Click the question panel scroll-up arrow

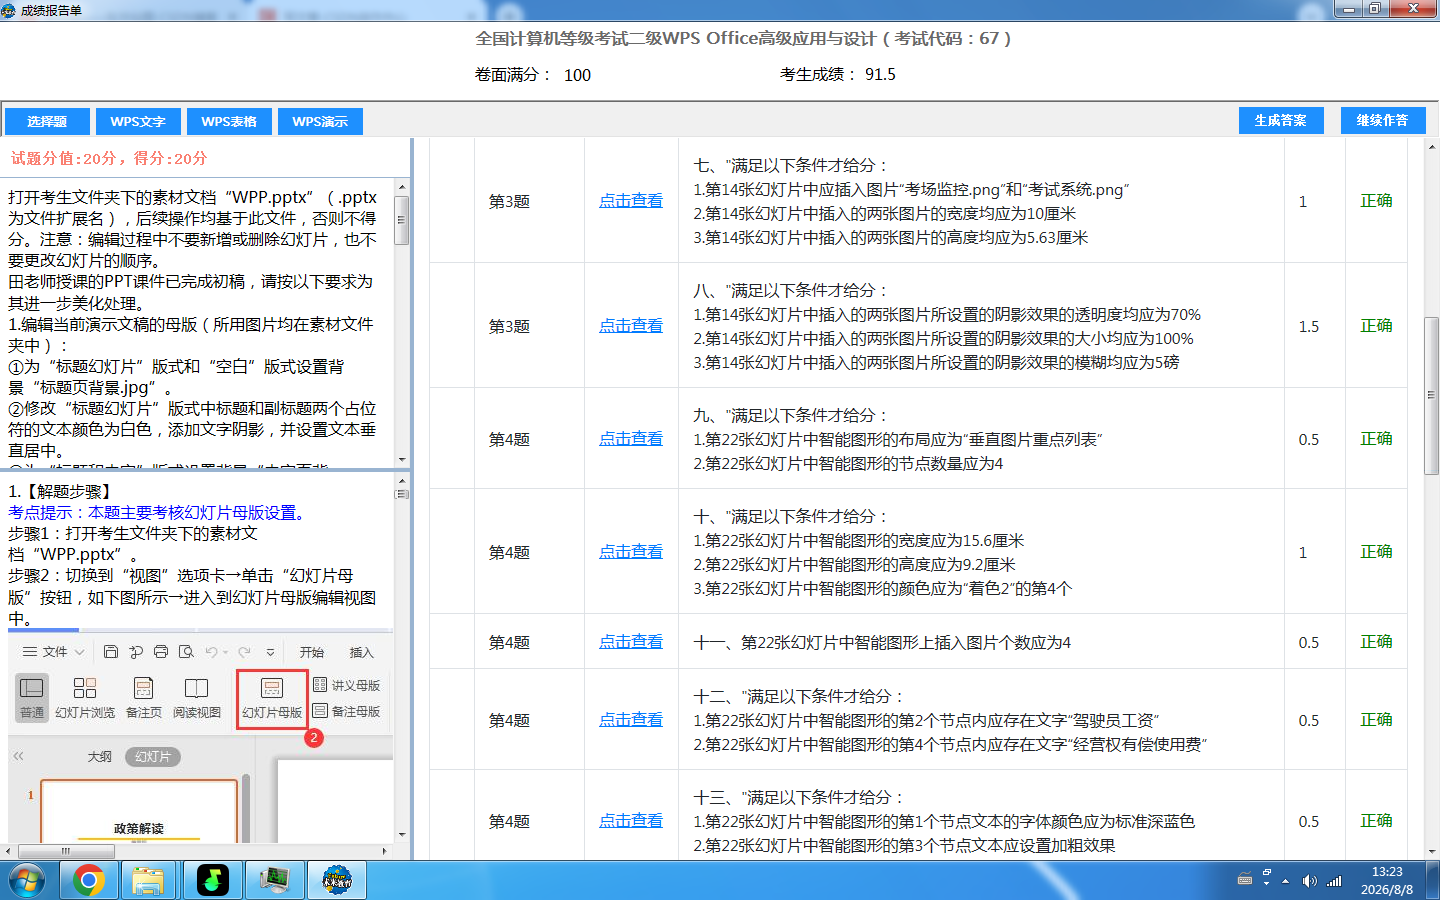(402, 187)
